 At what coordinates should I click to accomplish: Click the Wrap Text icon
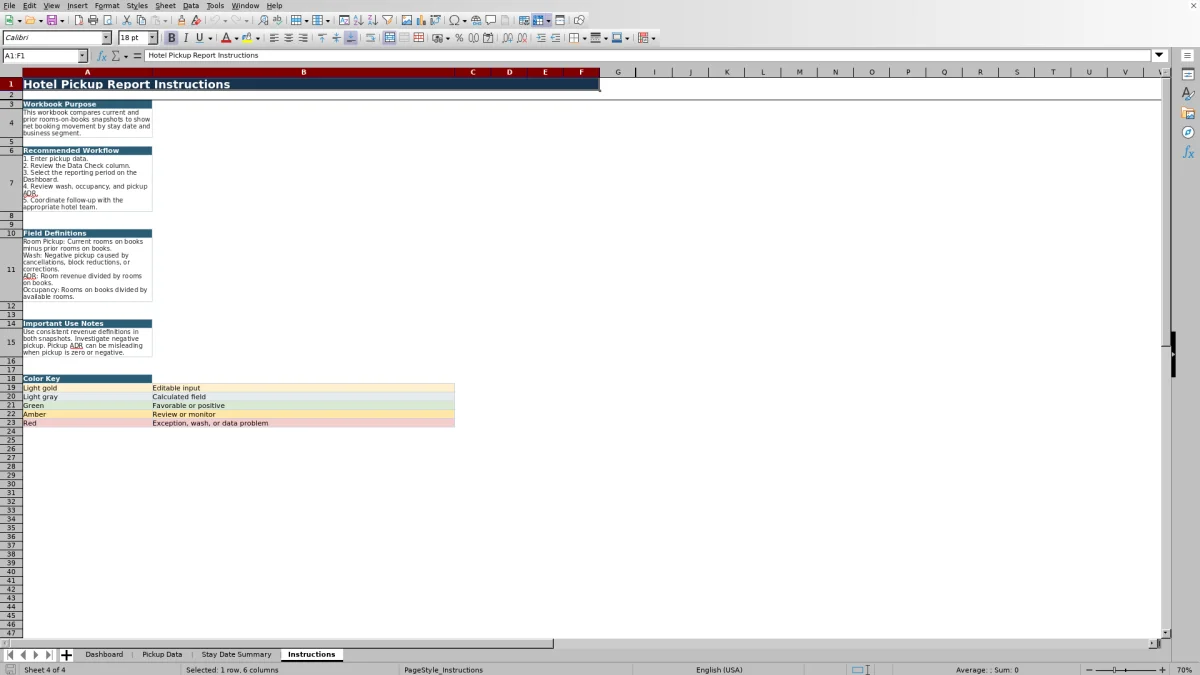point(370,38)
